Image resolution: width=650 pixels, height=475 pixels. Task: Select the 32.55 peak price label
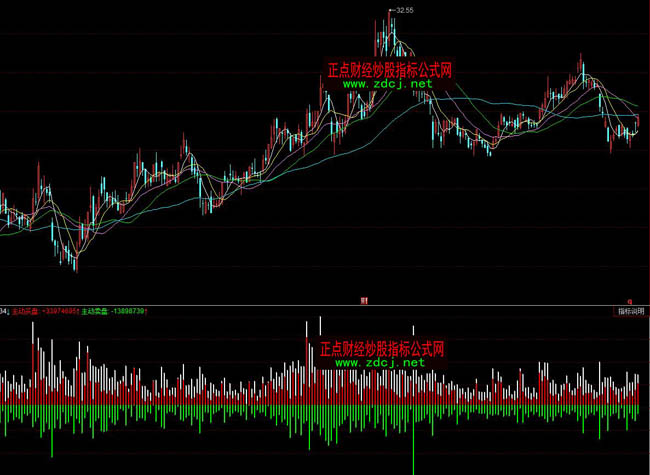pyautogui.click(x=405, y=10)
